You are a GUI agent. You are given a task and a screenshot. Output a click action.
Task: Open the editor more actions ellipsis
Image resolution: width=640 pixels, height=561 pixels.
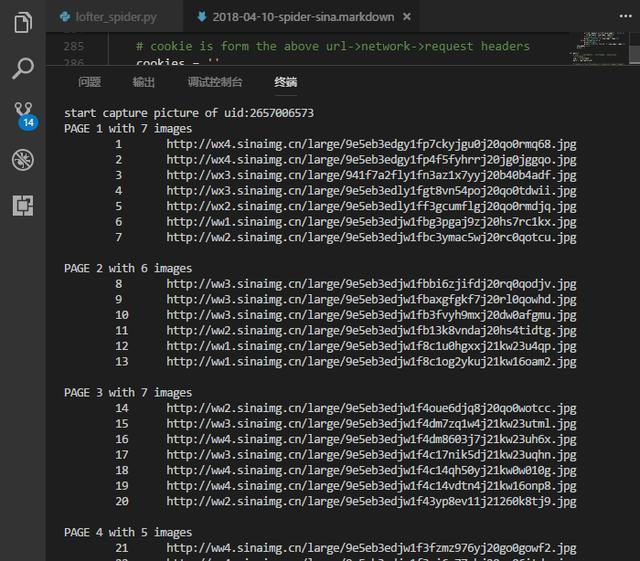point(625,16)
